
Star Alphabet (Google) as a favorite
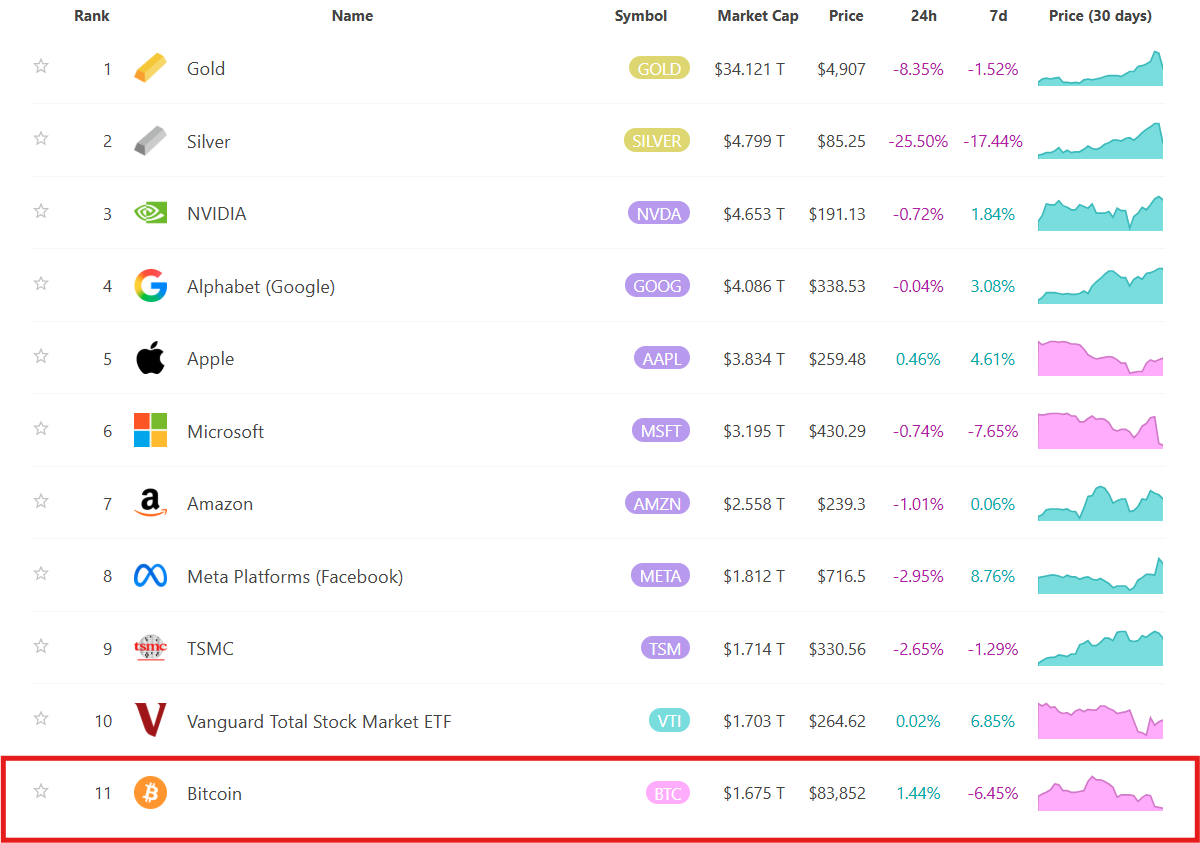[41, 283]
